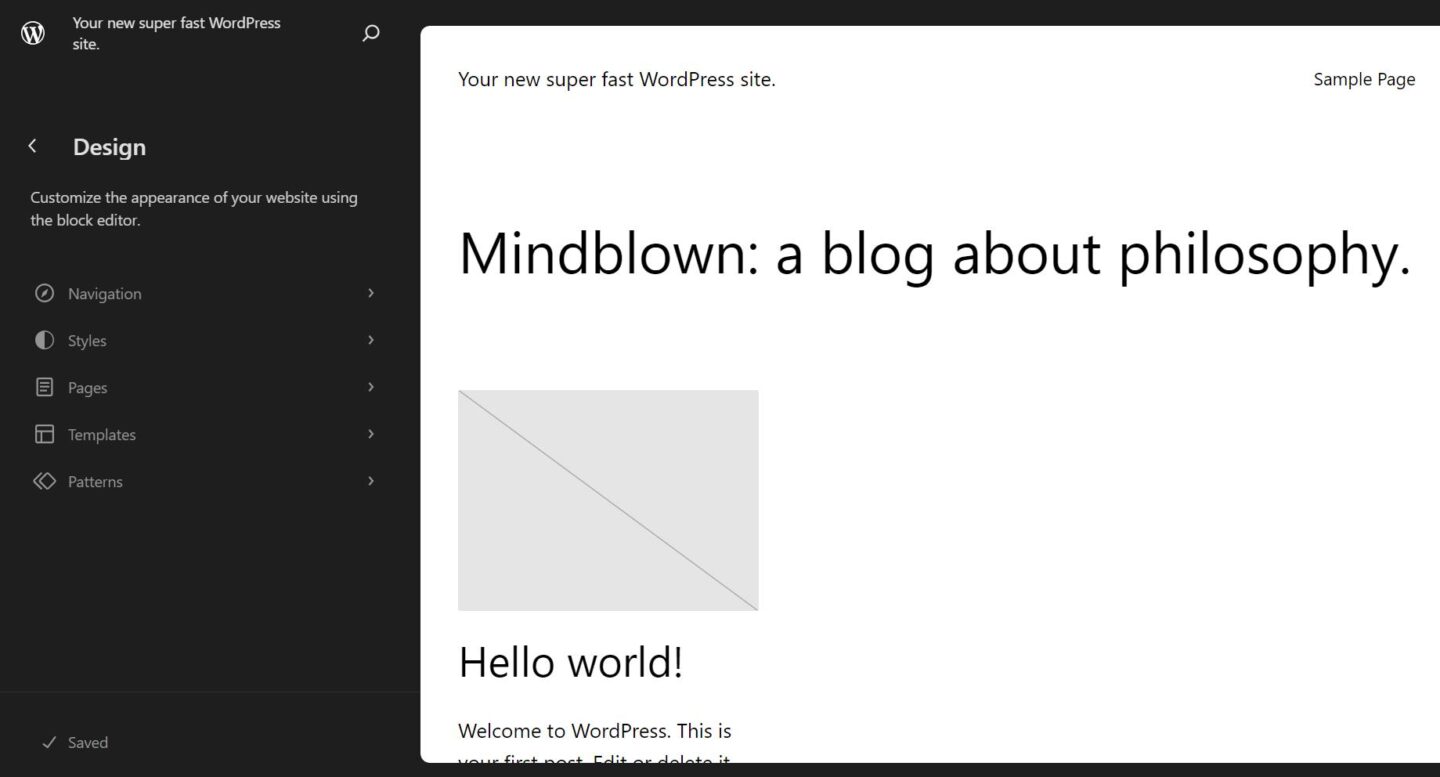Click the Navigation compass icon
This screenshot has width=1440, height=777.
44,293
